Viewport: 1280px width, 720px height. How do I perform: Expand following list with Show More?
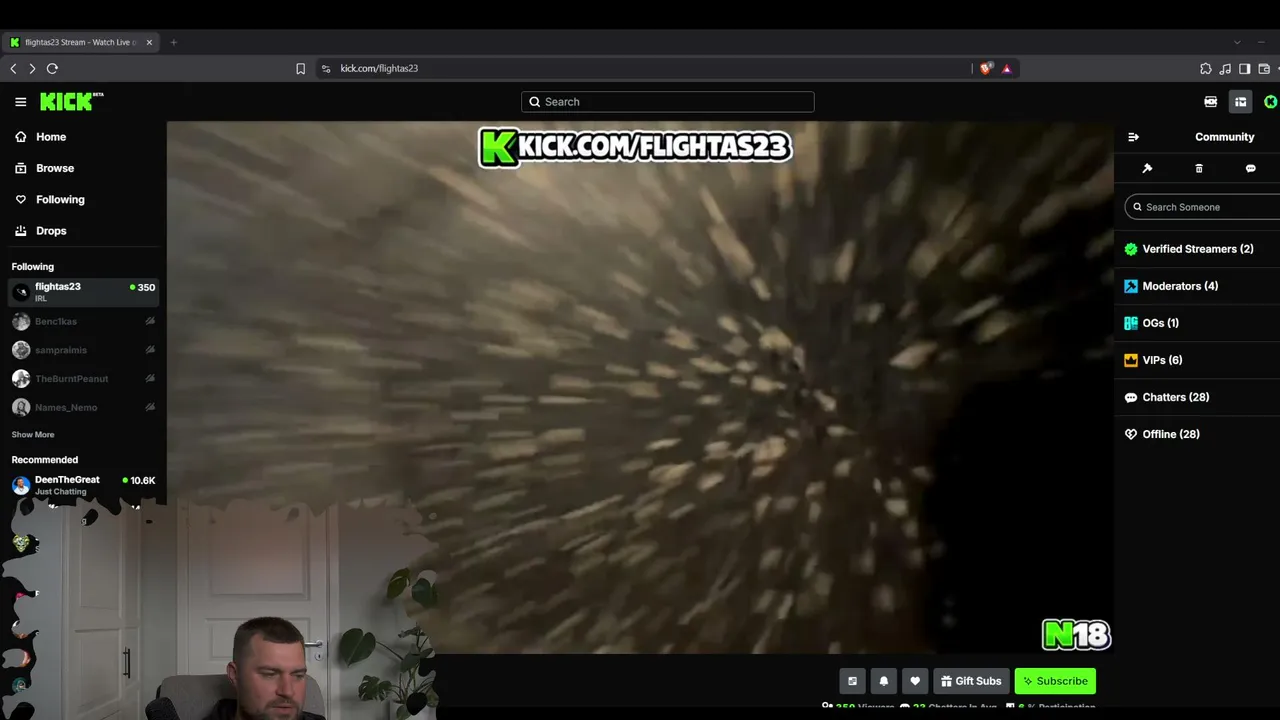[33, 435]
